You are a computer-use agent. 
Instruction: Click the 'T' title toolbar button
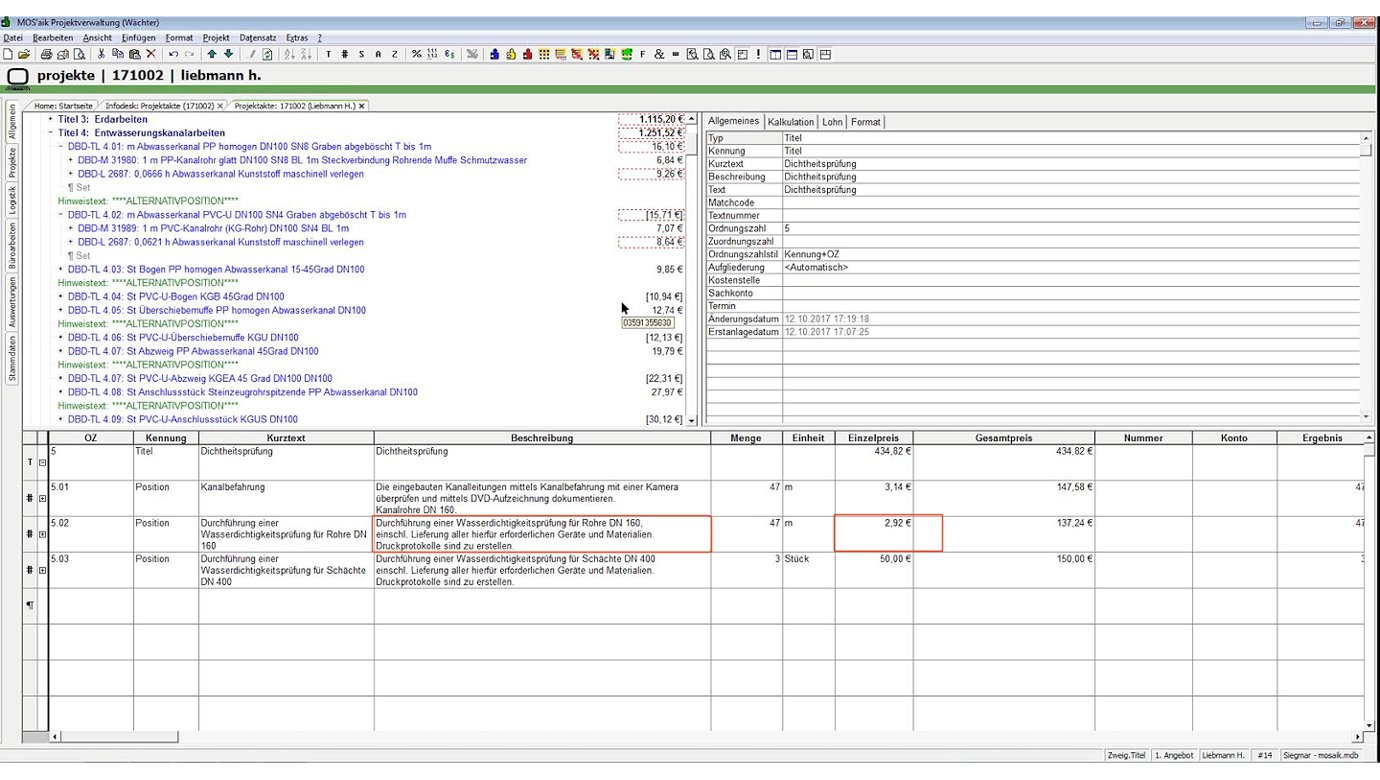[x=328, y=54]
